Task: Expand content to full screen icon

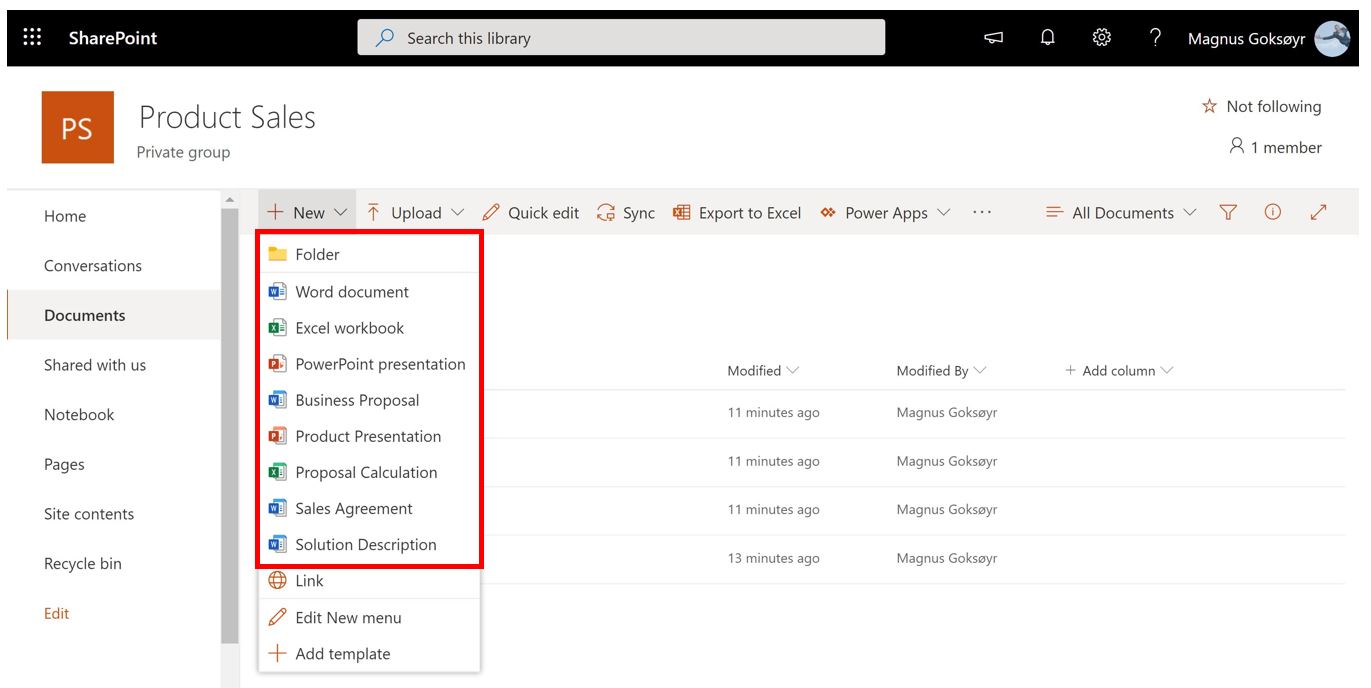Action: [x=1318, y=212]
